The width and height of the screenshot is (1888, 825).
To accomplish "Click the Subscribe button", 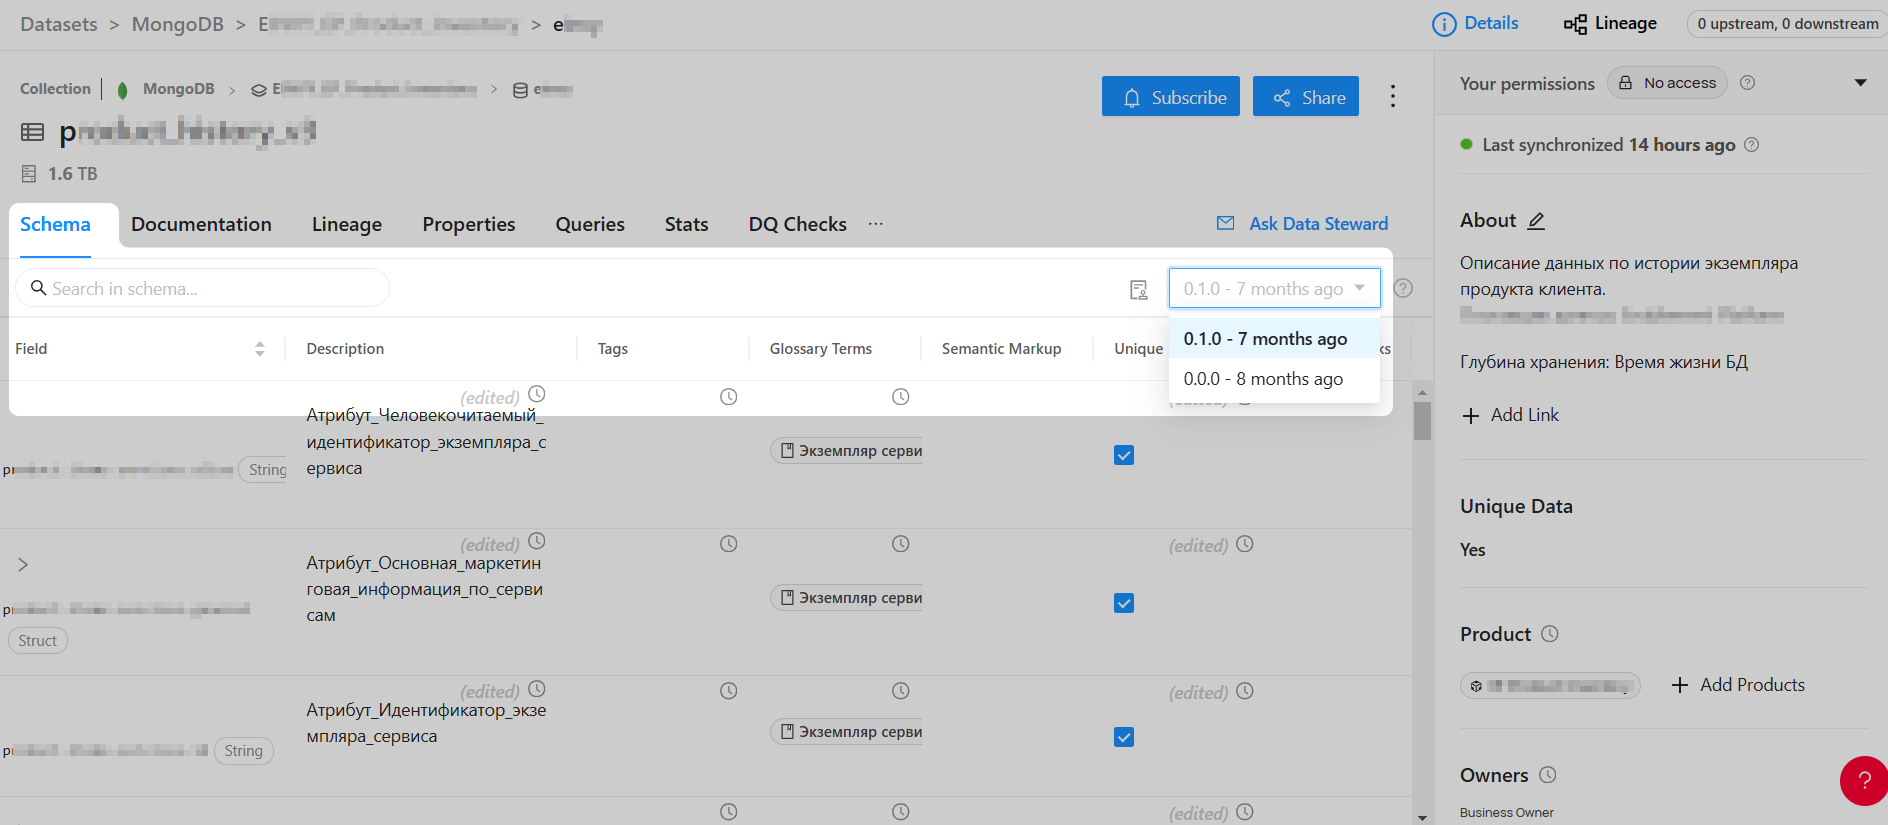I will click(1170, 97).
